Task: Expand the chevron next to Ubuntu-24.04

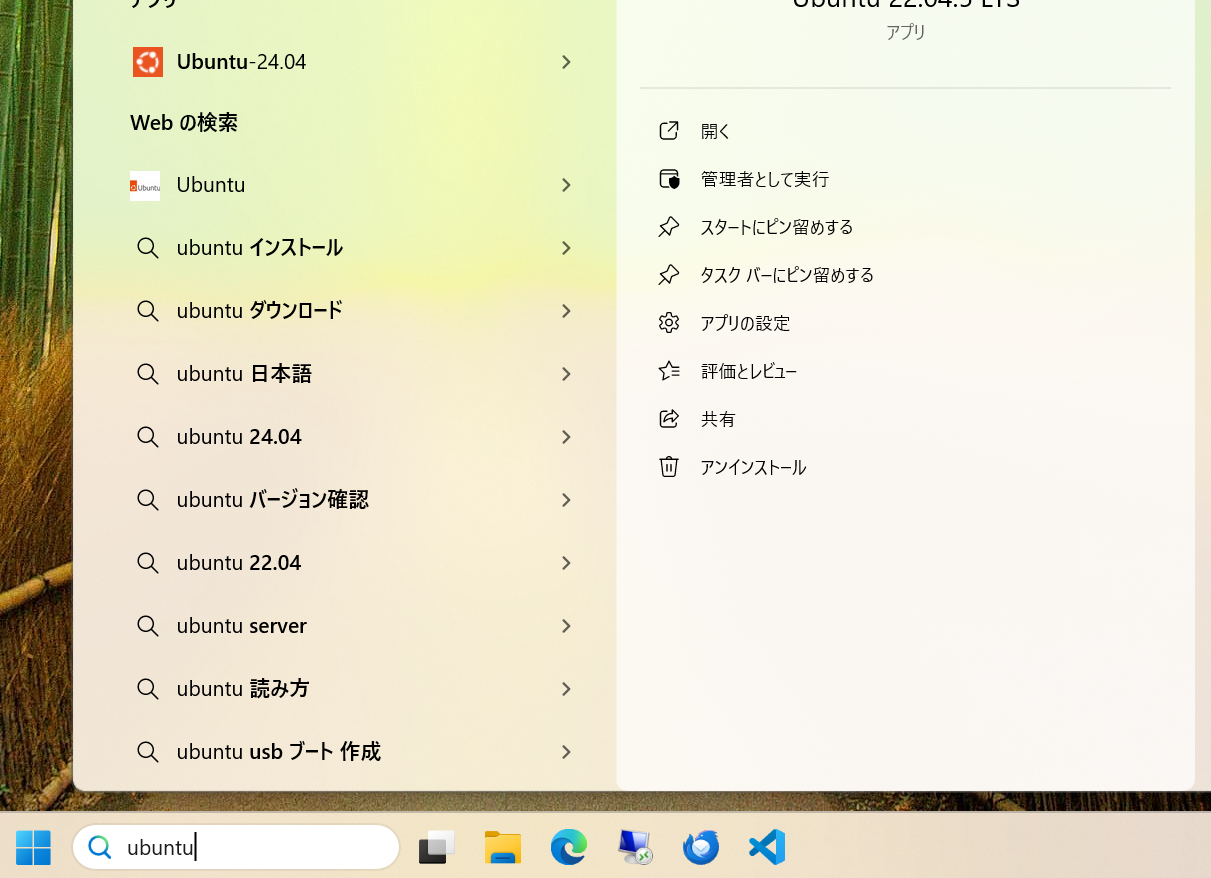Action: [x=566, y=61]
